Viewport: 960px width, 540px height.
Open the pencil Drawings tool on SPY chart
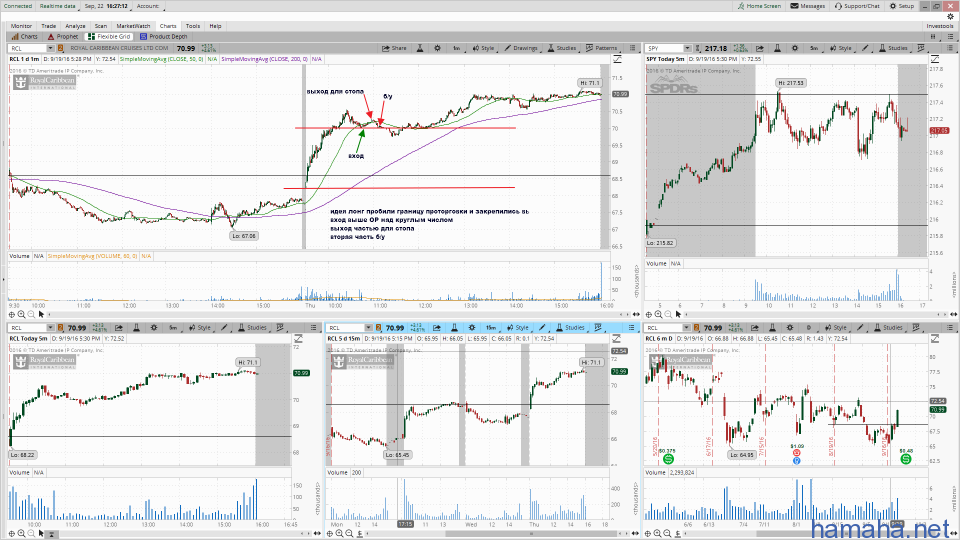pos(865,48)
